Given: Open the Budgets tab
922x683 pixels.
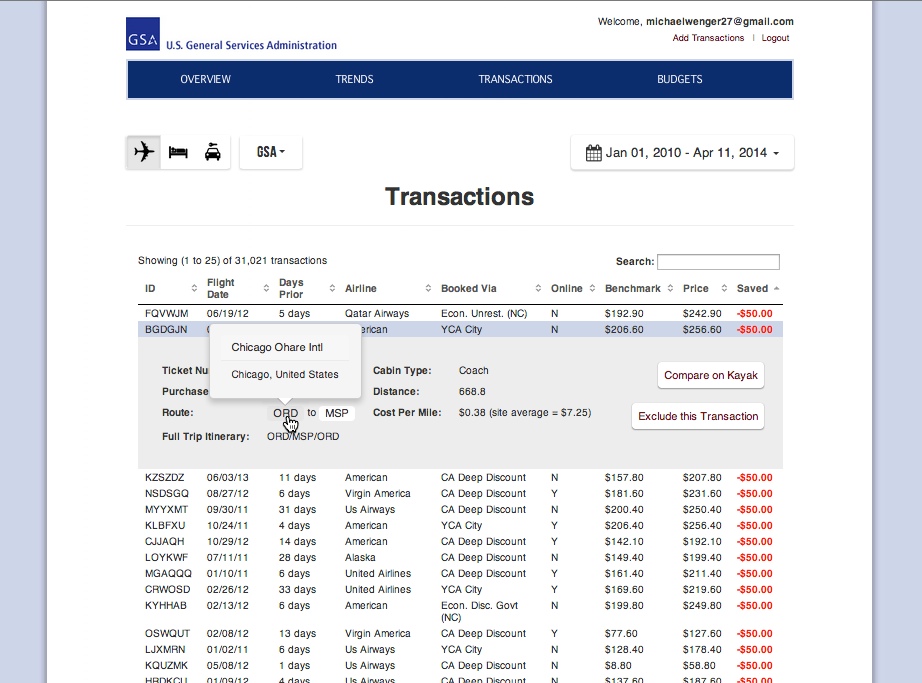Looking at the screenshot, I should (x=679, y=79).
